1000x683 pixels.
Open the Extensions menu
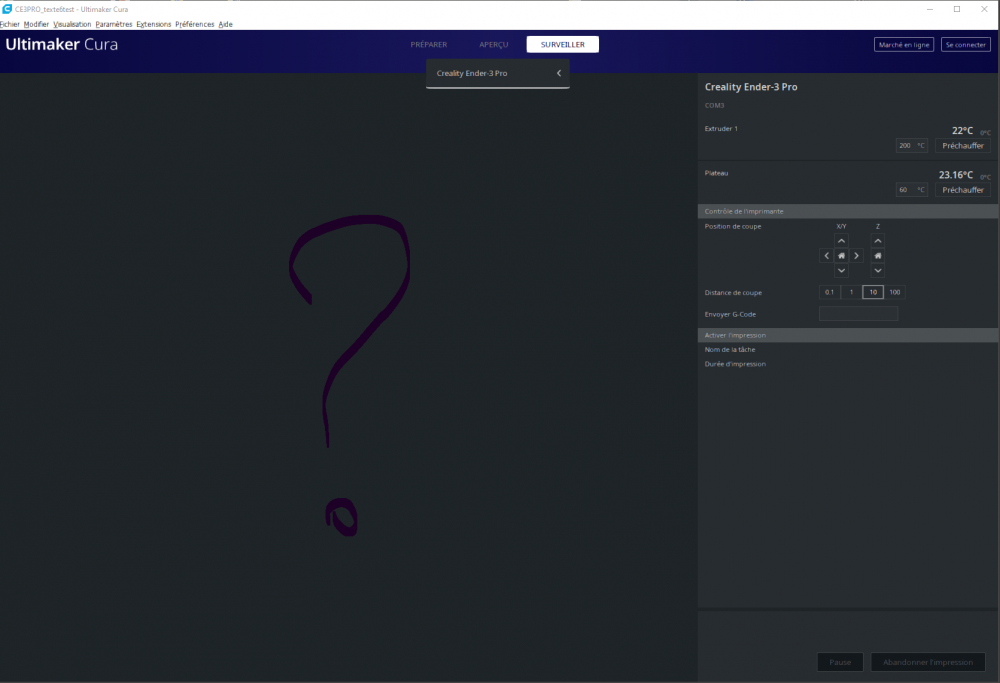[x=154, y=24]
